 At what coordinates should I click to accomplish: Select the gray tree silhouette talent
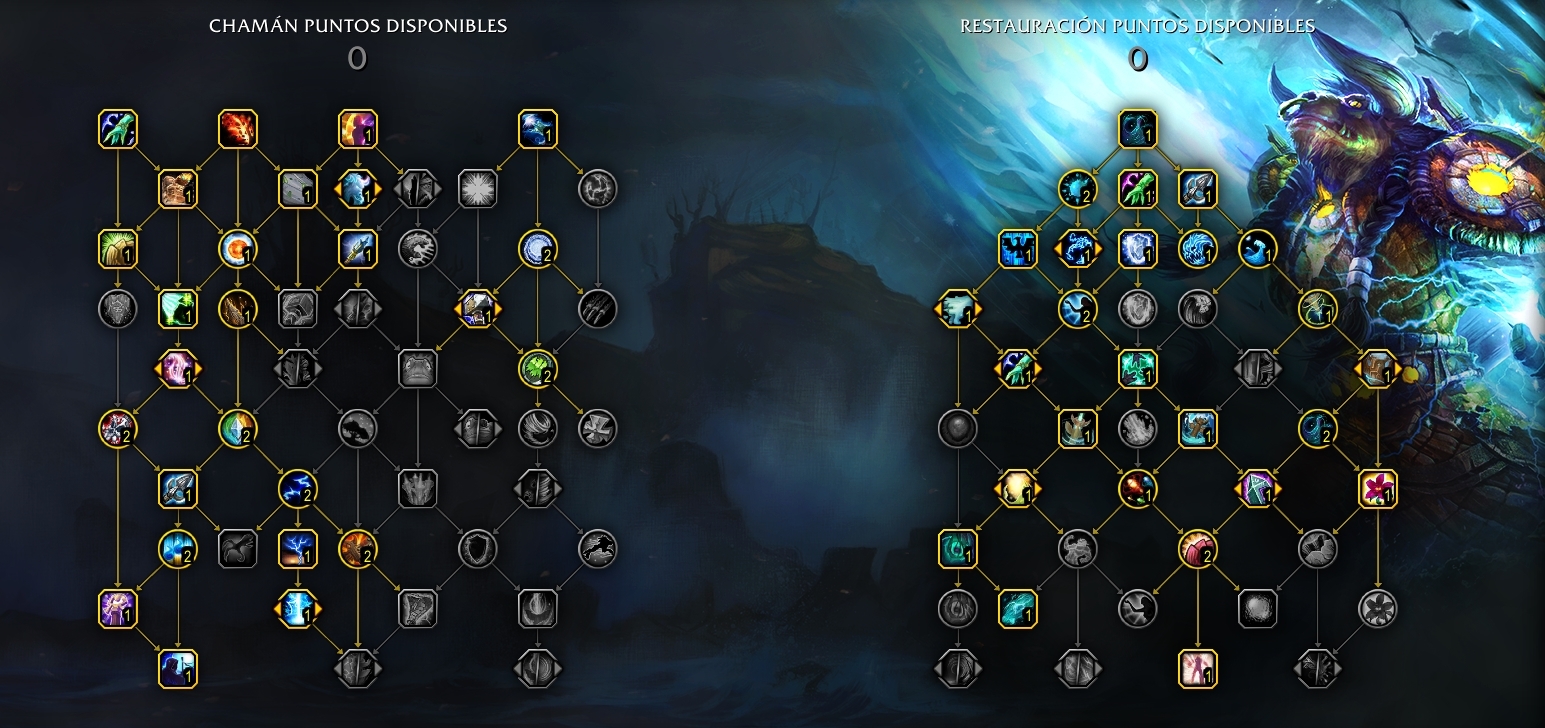pyautogui.click(x=358, y=429)
